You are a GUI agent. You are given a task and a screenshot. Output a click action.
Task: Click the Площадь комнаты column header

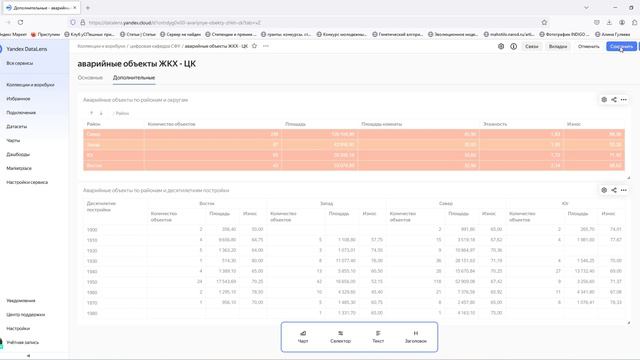click(382, 124)
